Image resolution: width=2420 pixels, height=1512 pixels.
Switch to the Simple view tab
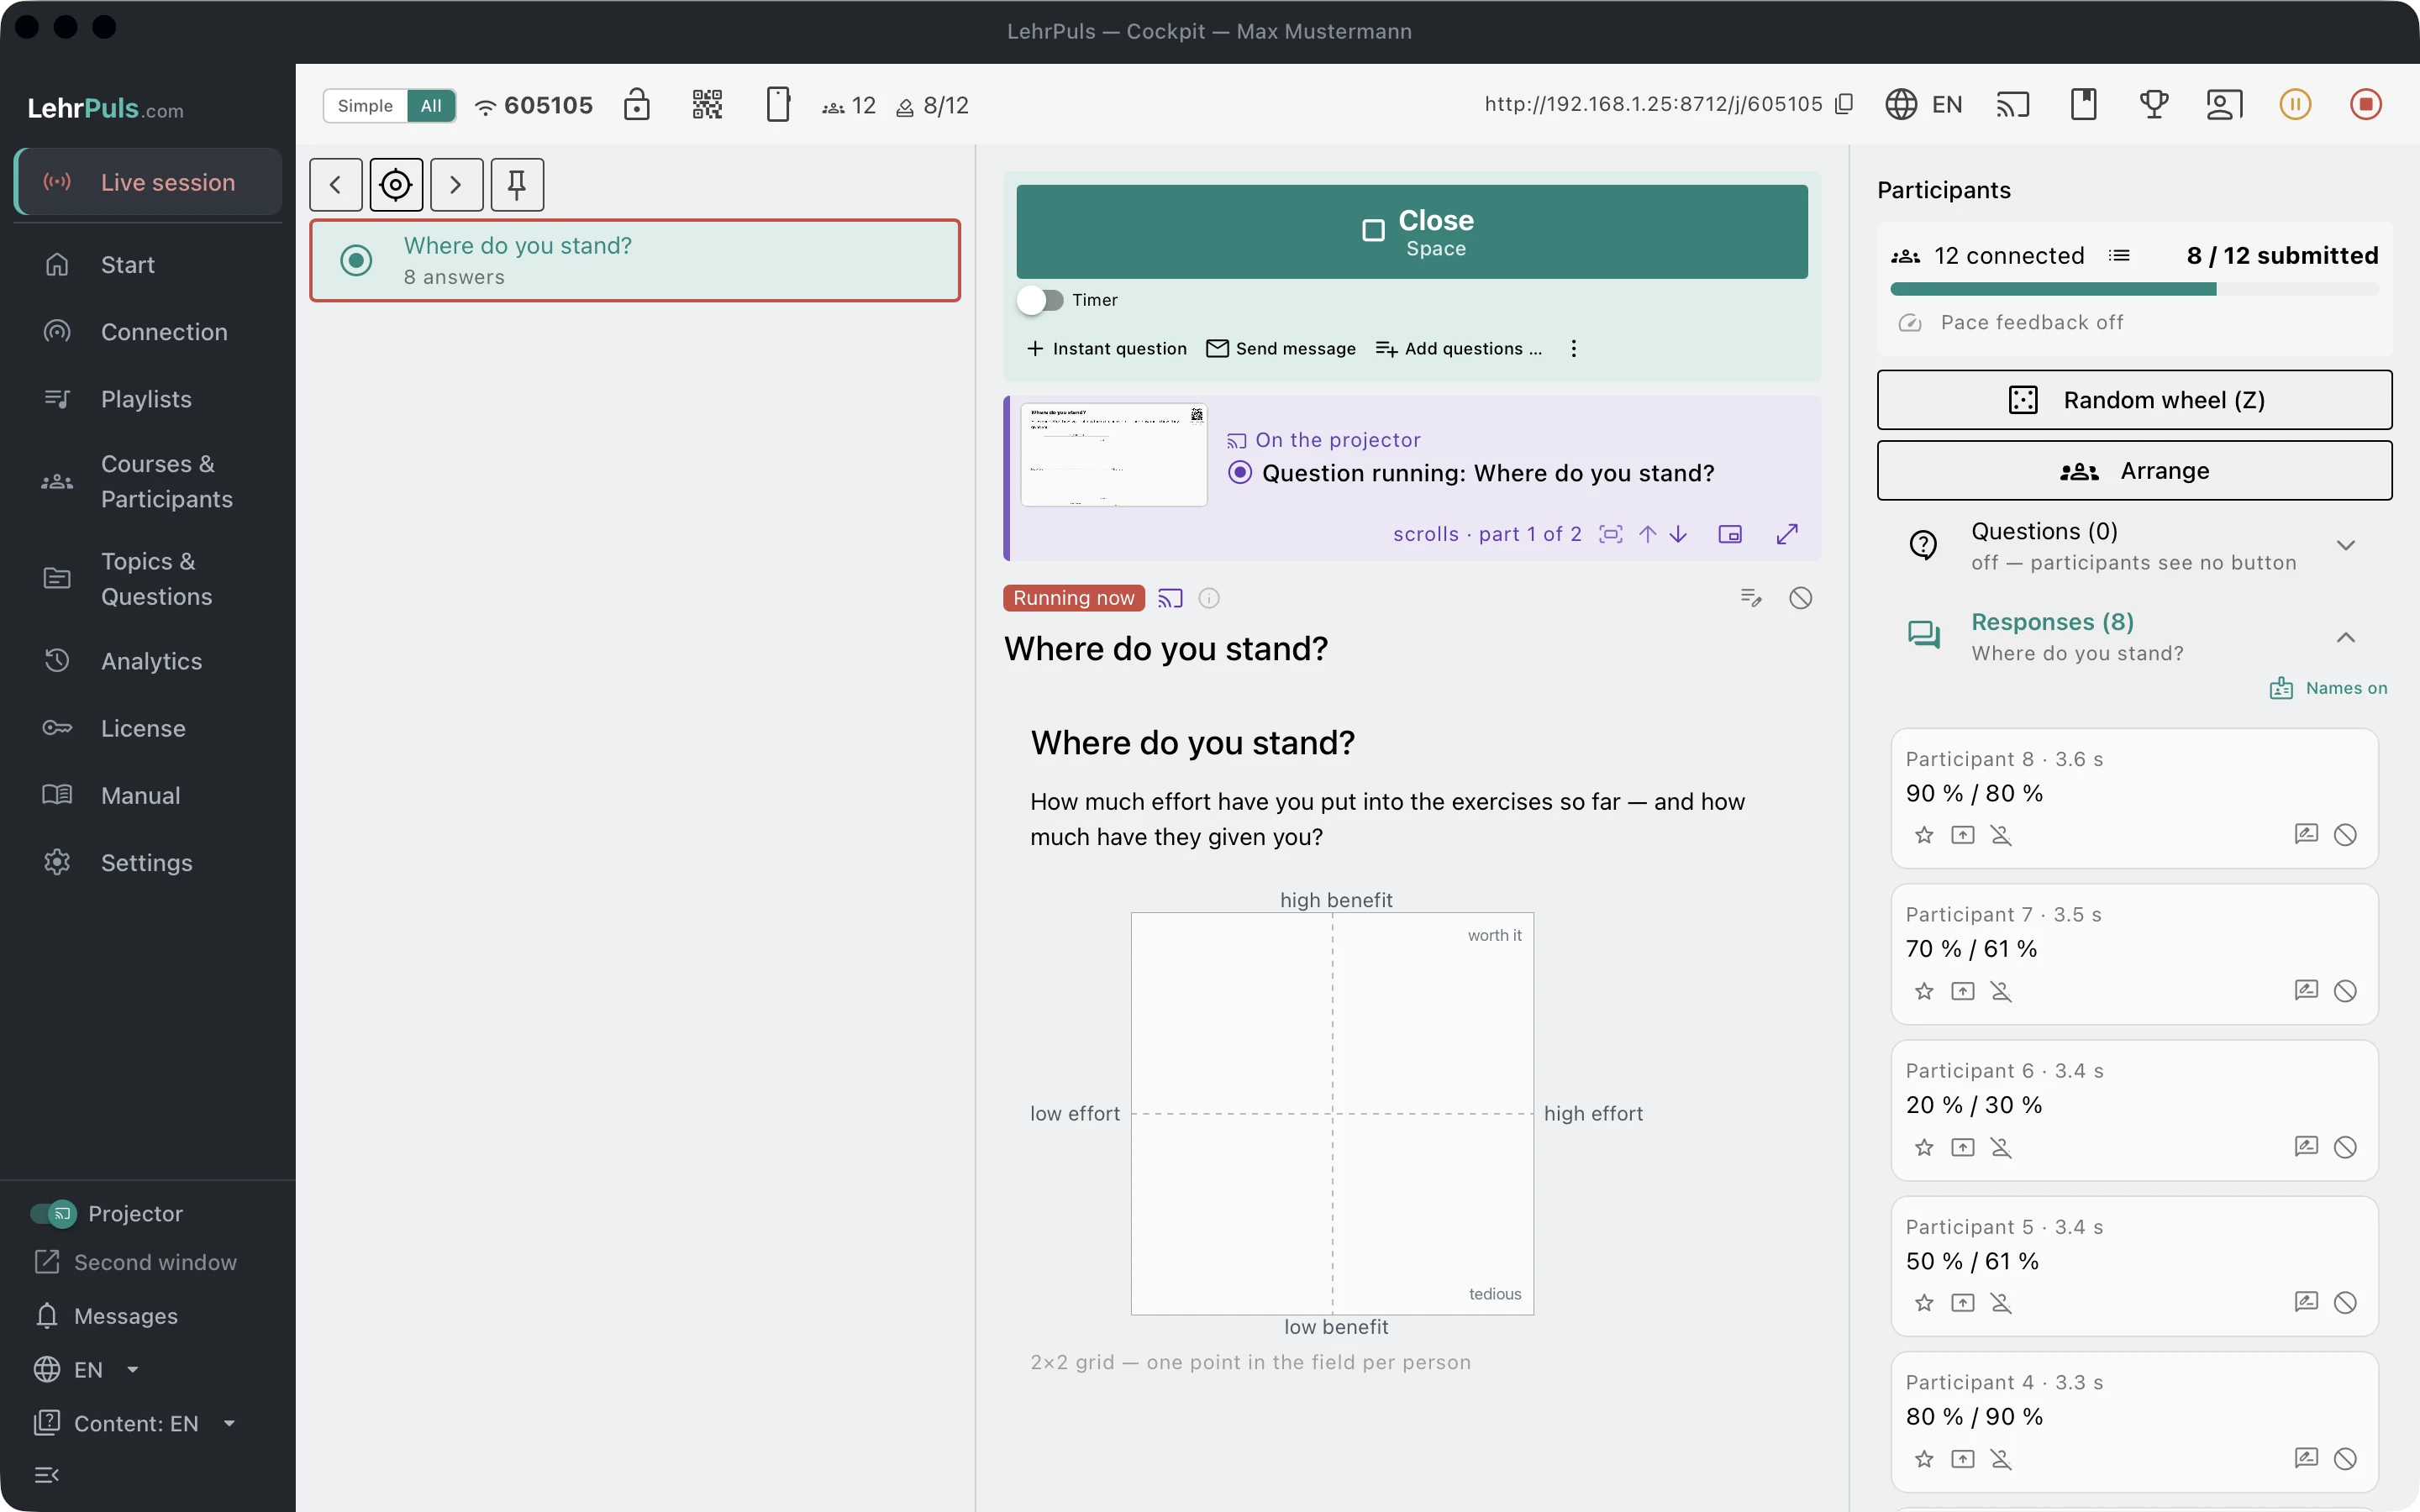[365, 105]
